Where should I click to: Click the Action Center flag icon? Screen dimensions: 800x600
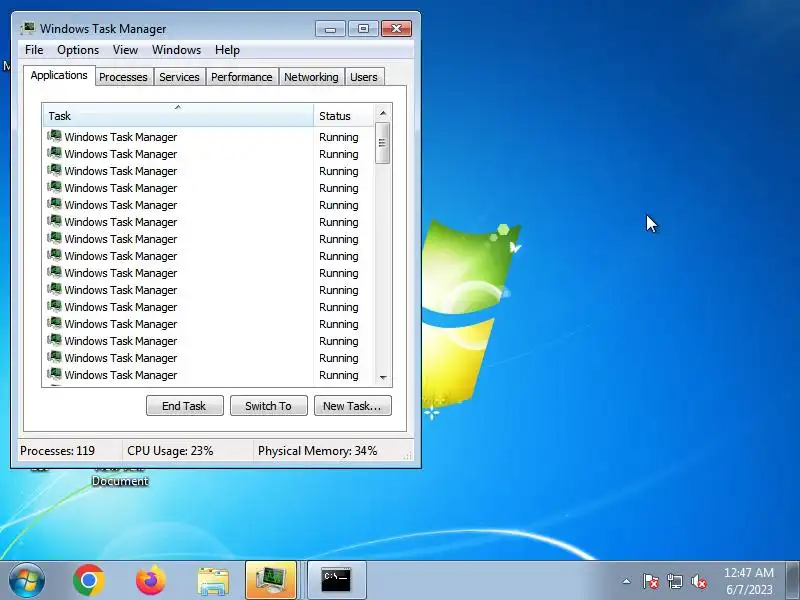click(x=651, y=581)
